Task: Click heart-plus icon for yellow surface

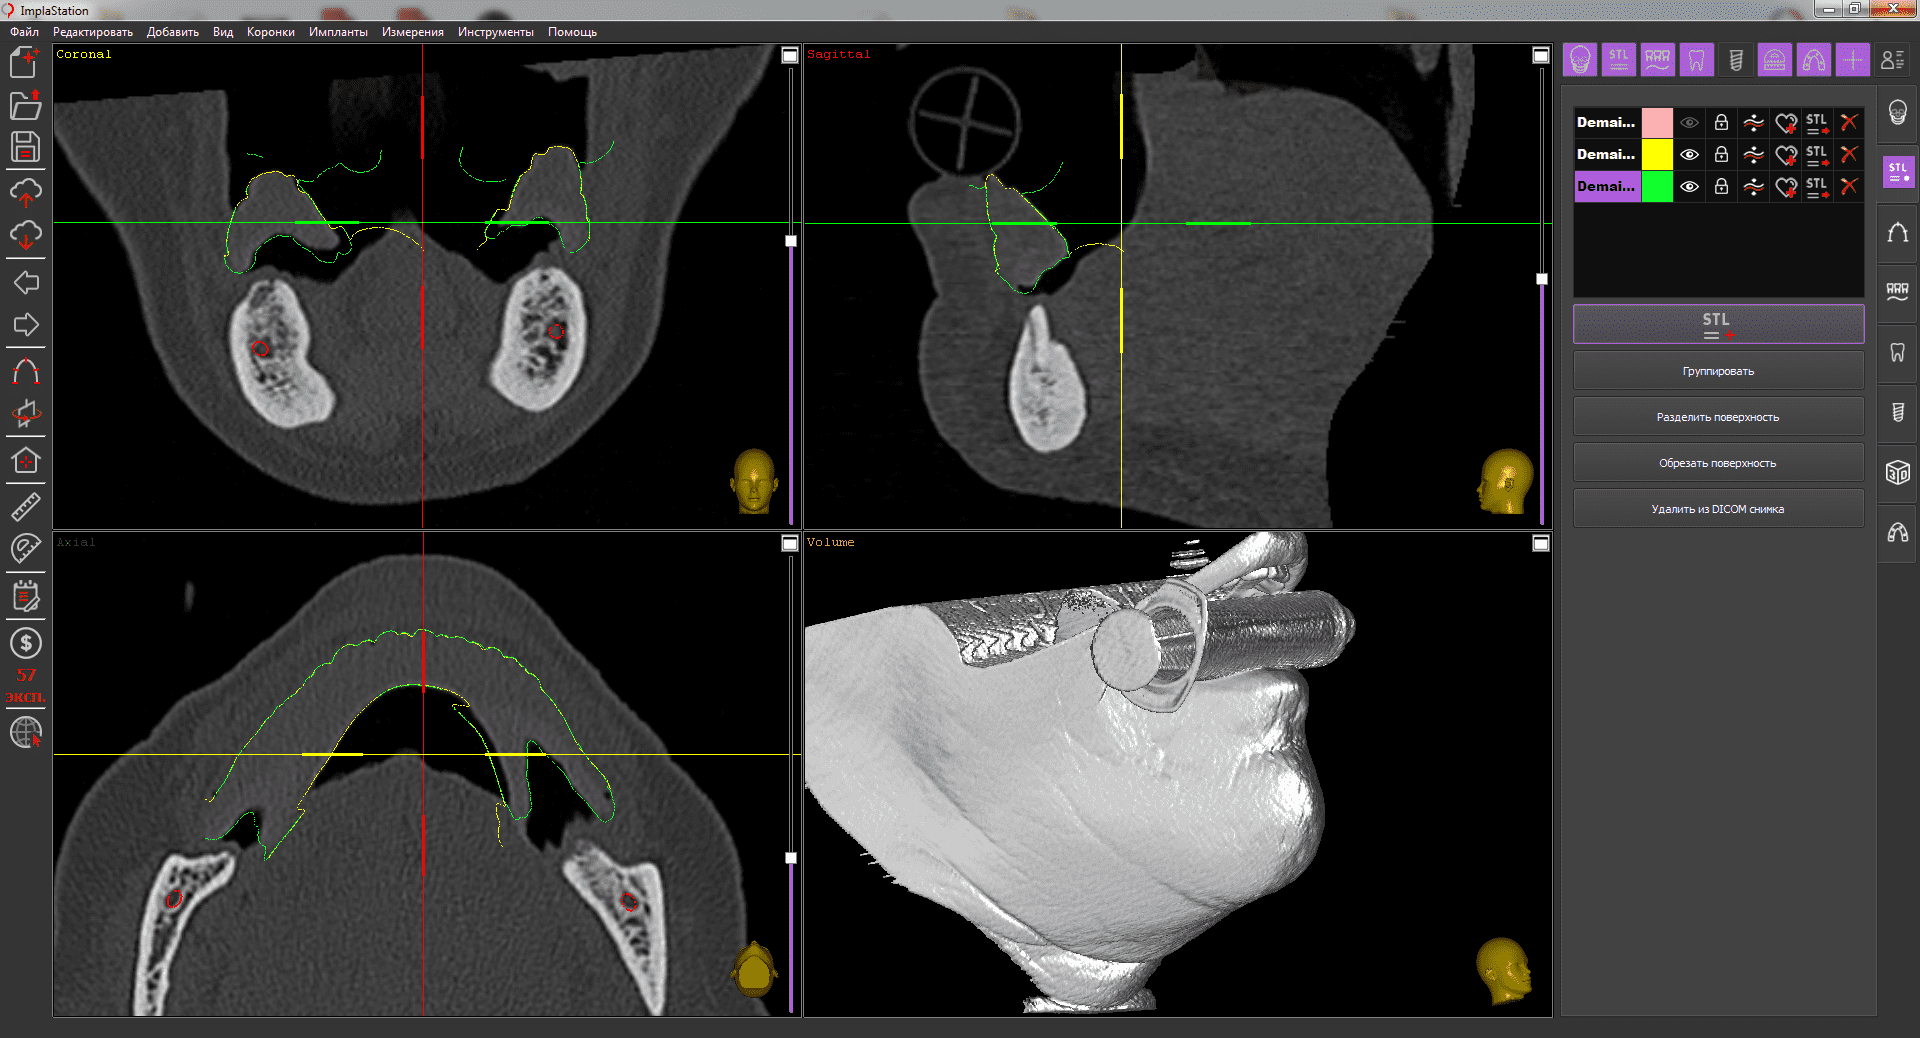Action: click(1786, 155)
